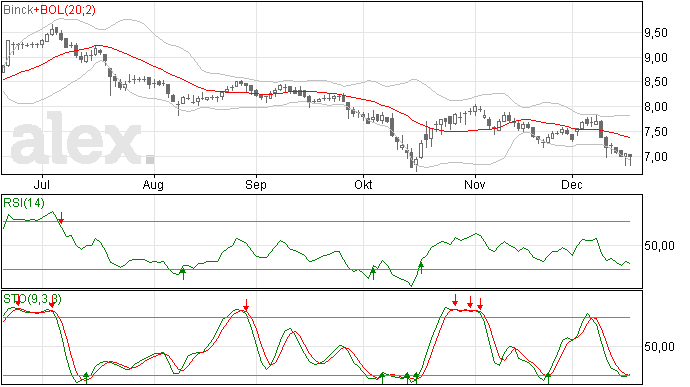Image resolution: width=690 pixels, height=387 pixels.
Task: Click the green buy arrow on RSI in early October
Action: 373,273
